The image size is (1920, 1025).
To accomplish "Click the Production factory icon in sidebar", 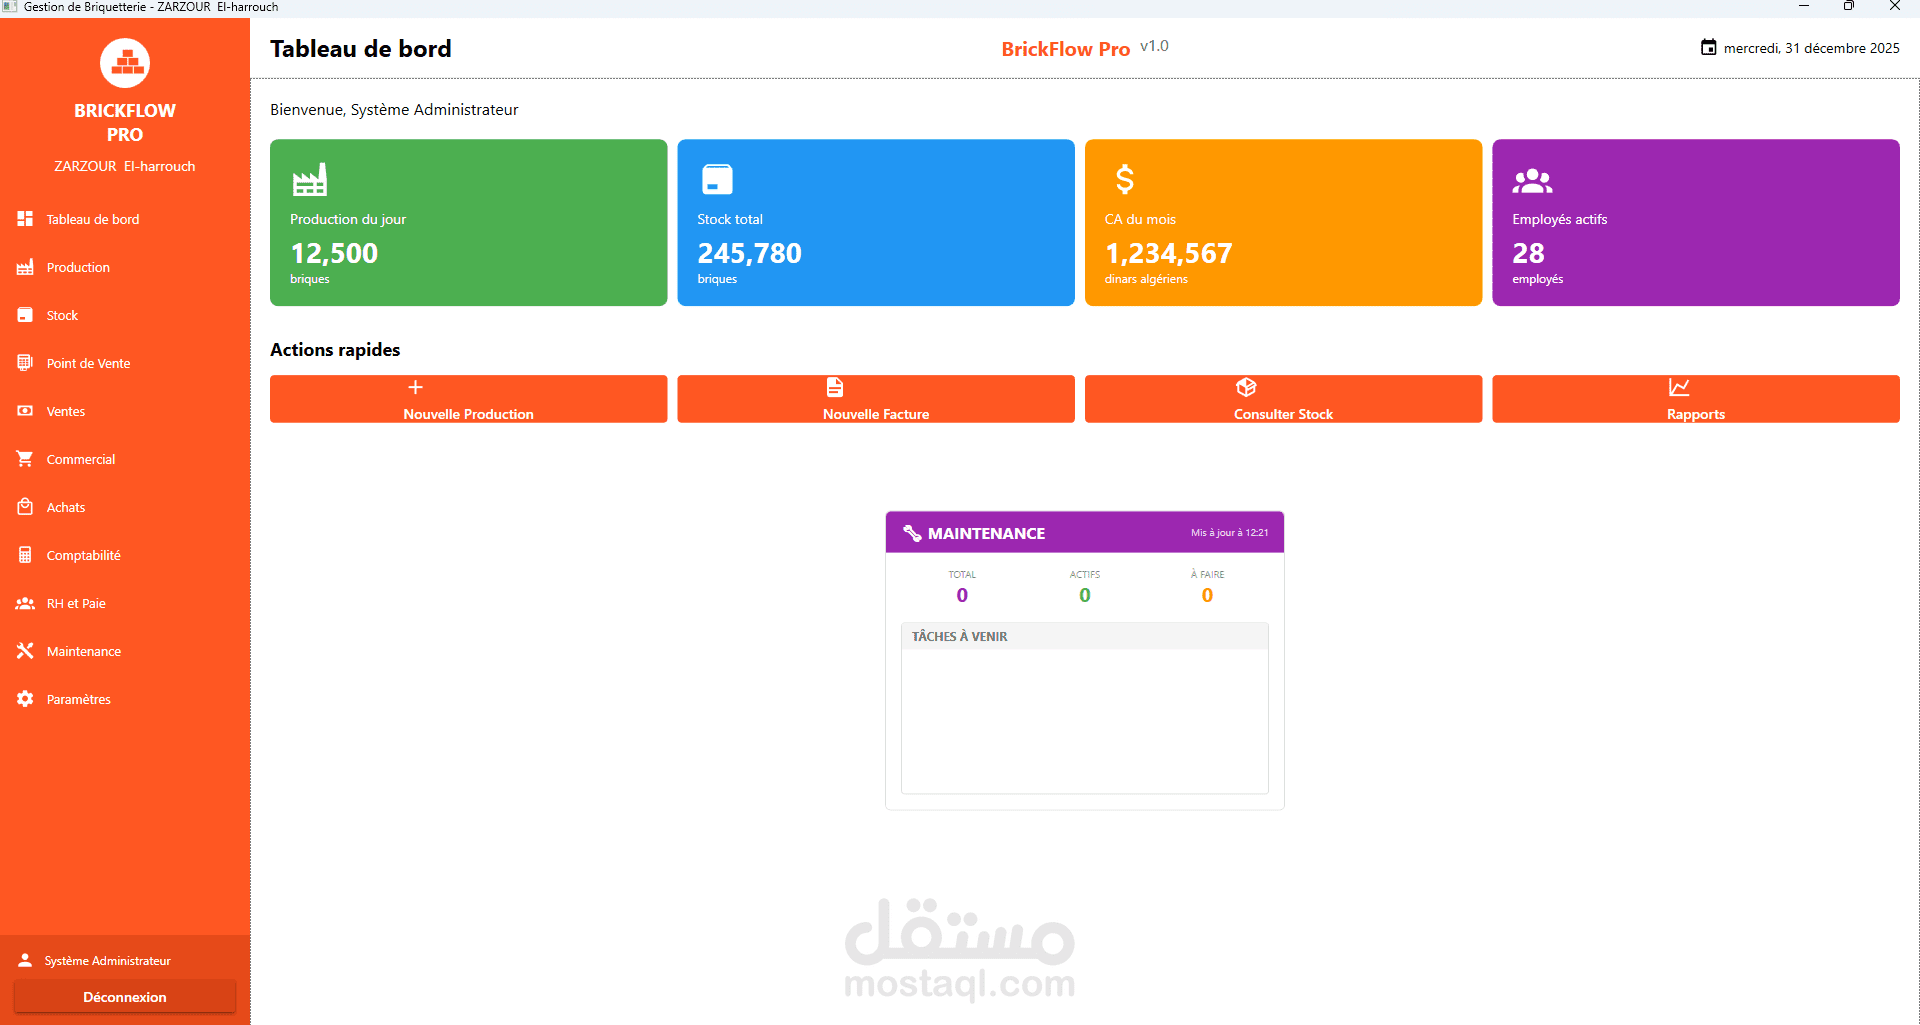I will coord(25,267).
